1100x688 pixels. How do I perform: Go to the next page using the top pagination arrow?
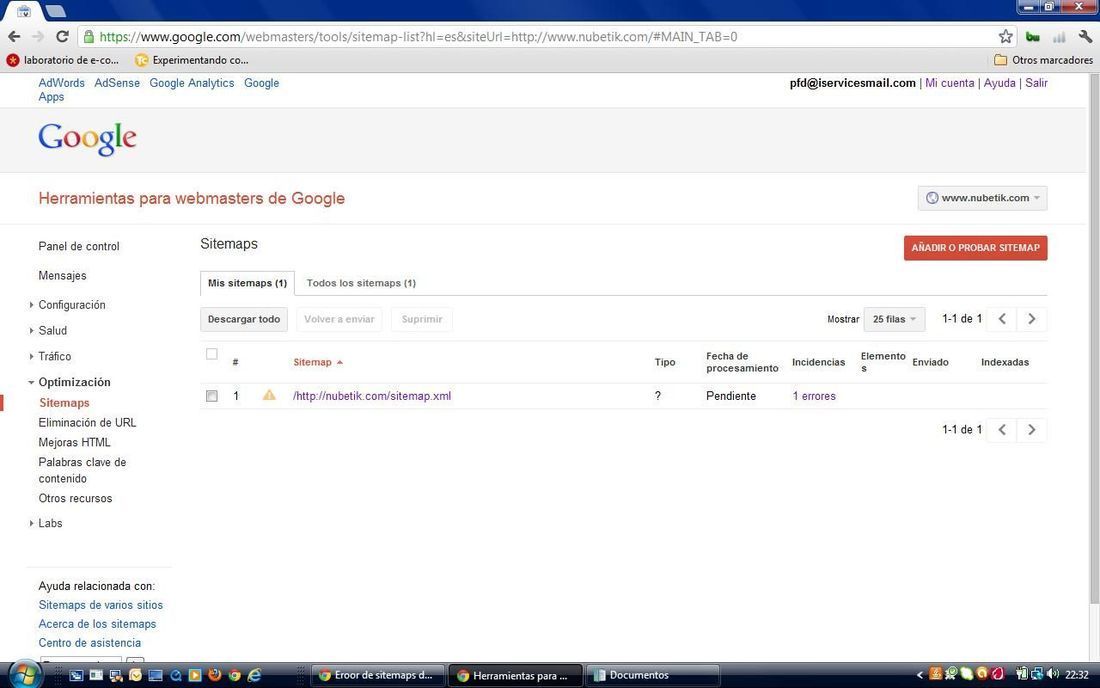point(1031,319)
